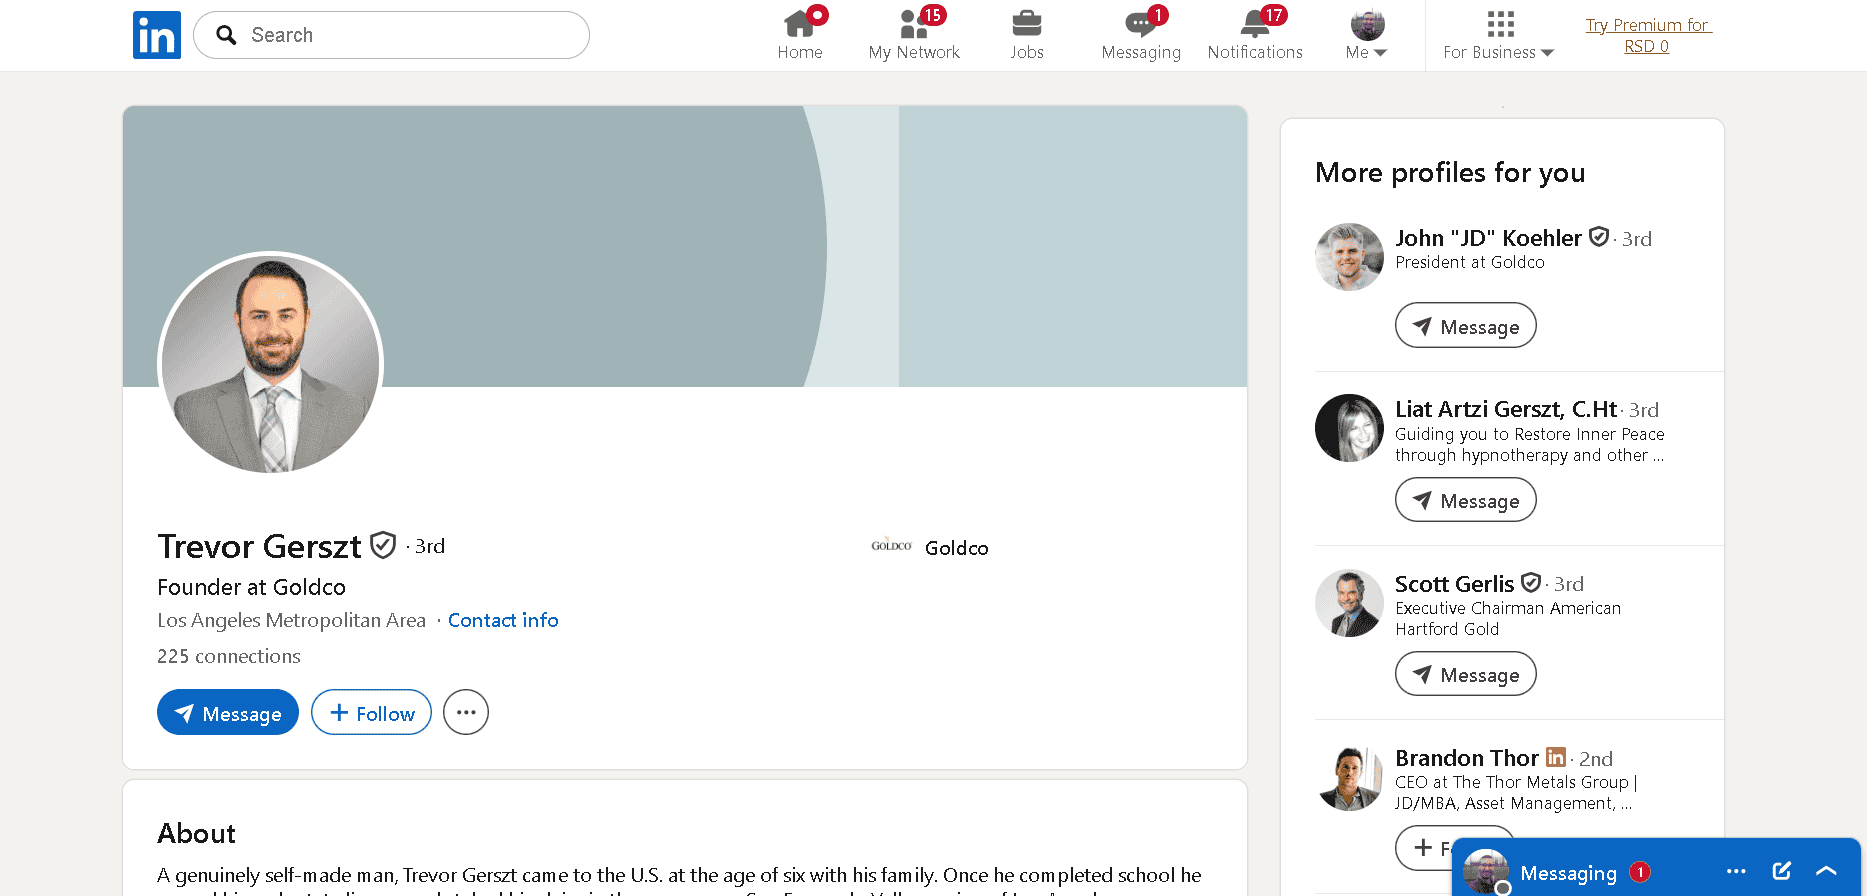The image size is (1867, 896).
Task: Expand the Messaging overlay chevron
Action: tap(1826, 871)
